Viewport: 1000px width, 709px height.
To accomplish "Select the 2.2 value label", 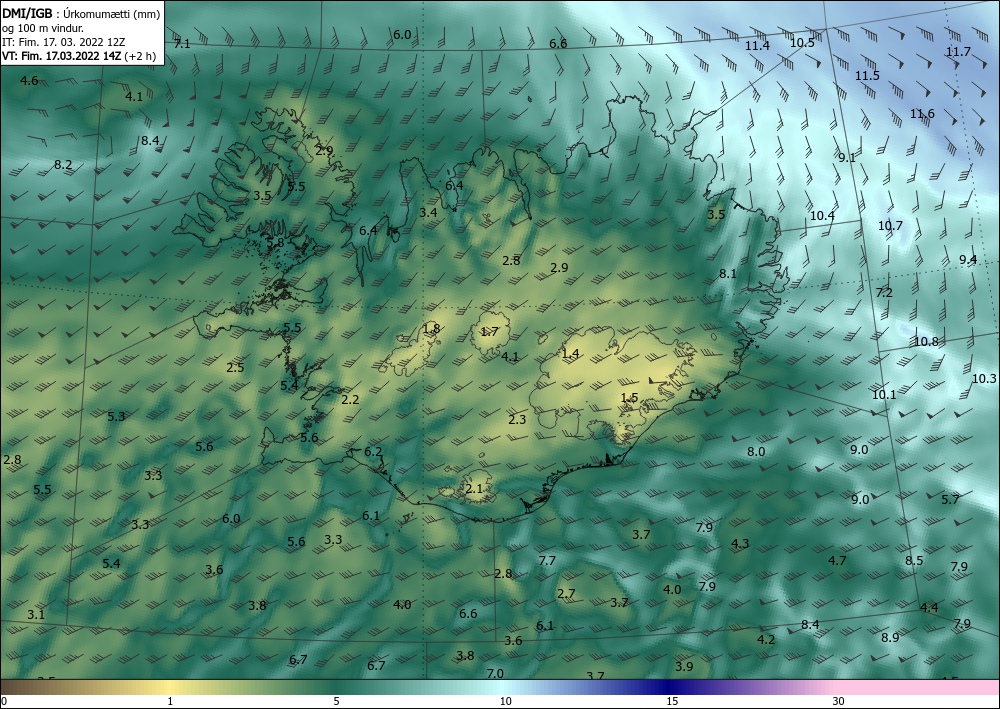I will (x=350, y=400).
